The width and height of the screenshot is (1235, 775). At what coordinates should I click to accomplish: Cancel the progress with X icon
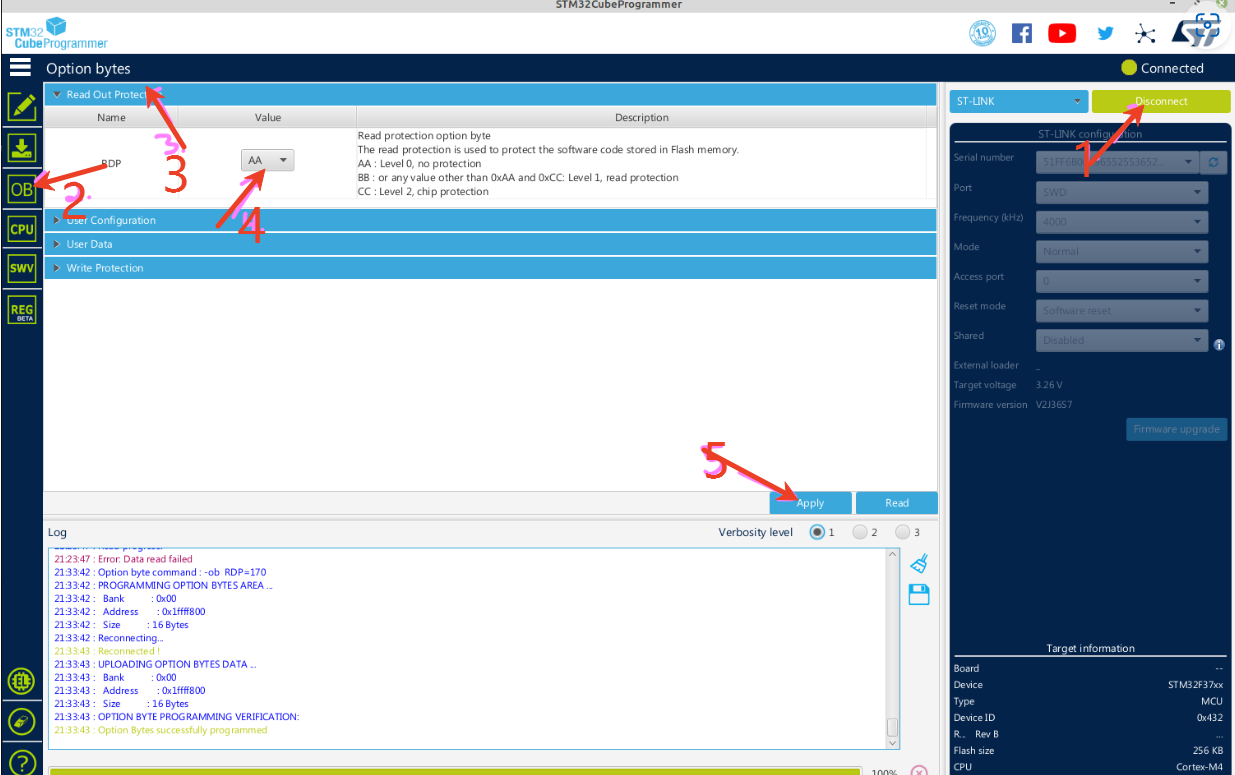[x=919, y=771]
